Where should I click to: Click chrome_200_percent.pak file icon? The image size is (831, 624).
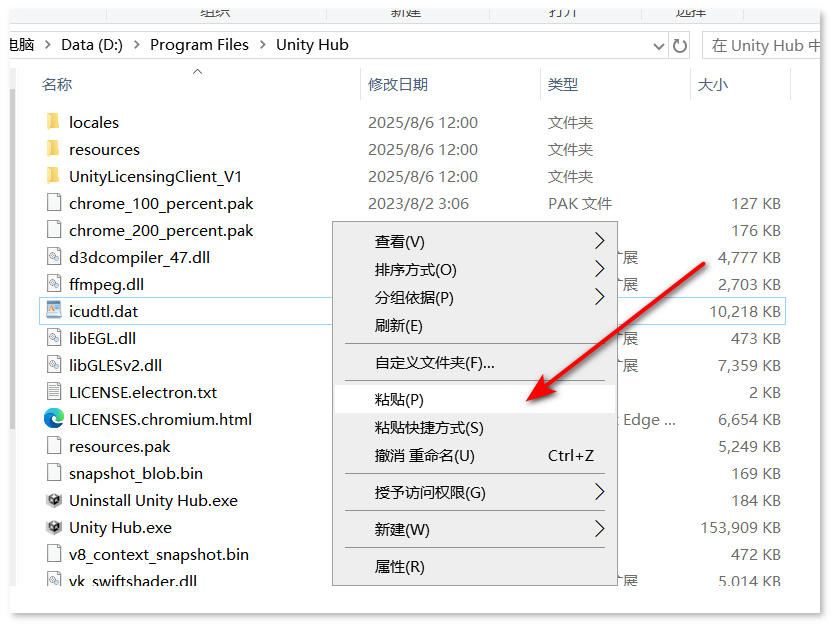pos(54,230)
